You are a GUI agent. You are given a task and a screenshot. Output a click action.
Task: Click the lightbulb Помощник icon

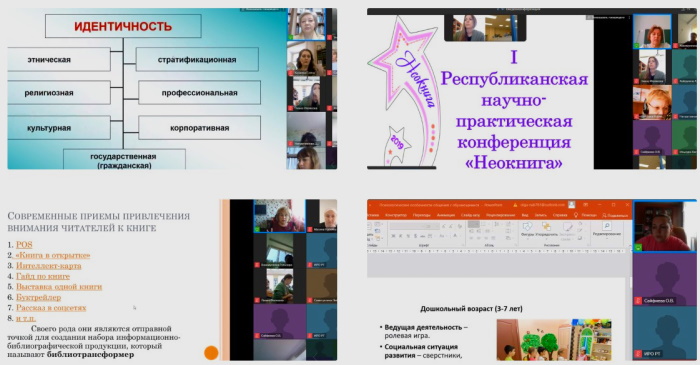point(576,215)
